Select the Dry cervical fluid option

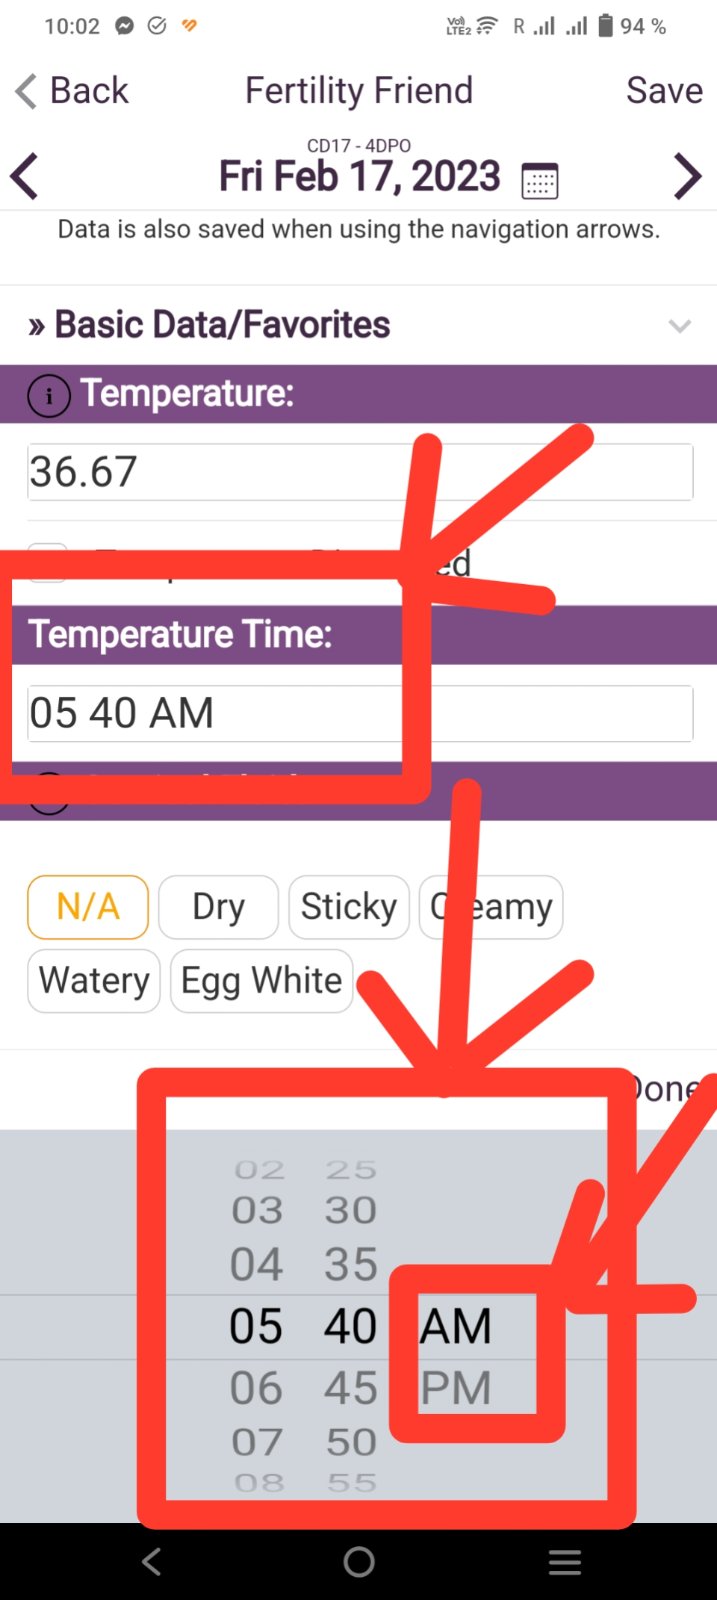click(218, 907)
